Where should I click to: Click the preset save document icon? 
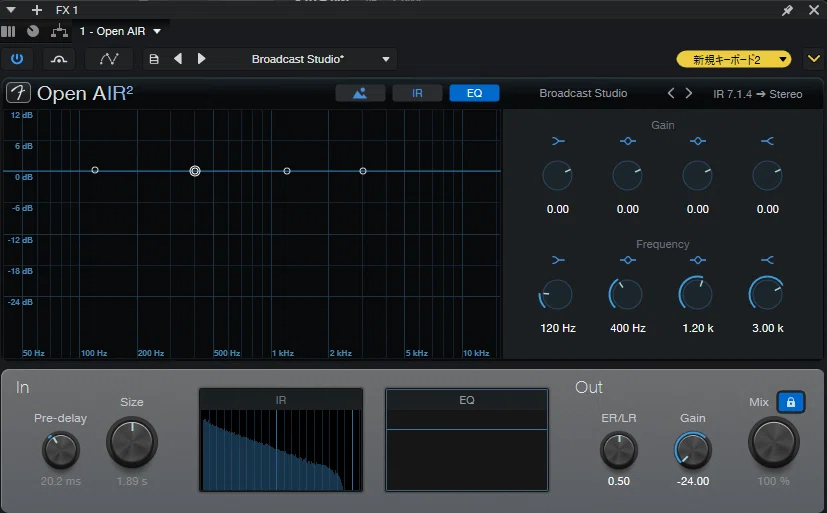point(153,59)
